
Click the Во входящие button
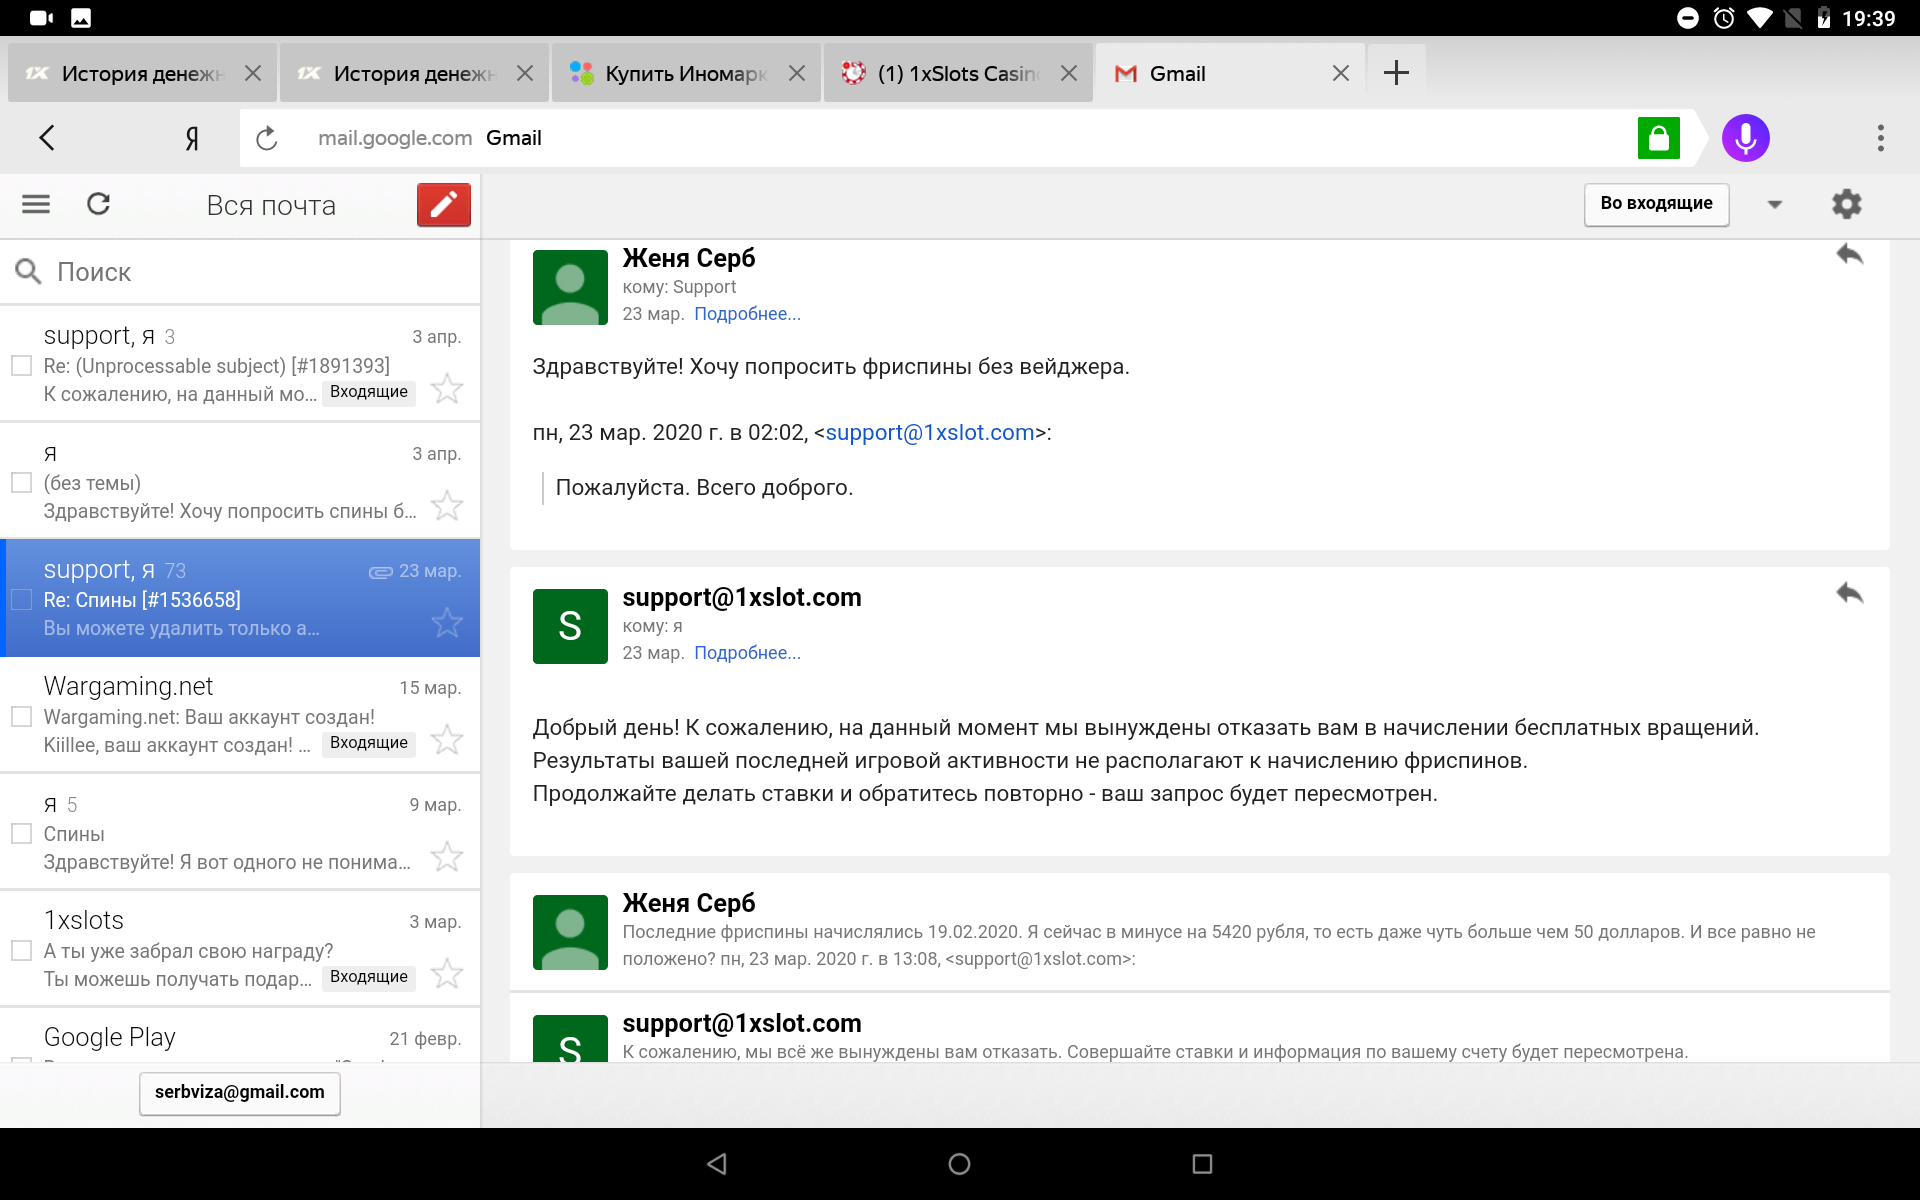1655,204
